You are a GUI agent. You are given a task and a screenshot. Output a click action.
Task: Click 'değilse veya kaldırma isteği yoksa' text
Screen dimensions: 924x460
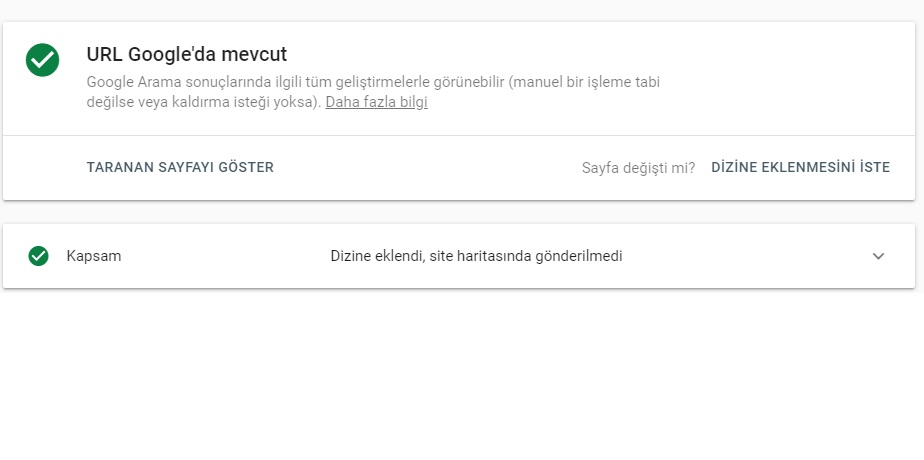pos(204,102)
